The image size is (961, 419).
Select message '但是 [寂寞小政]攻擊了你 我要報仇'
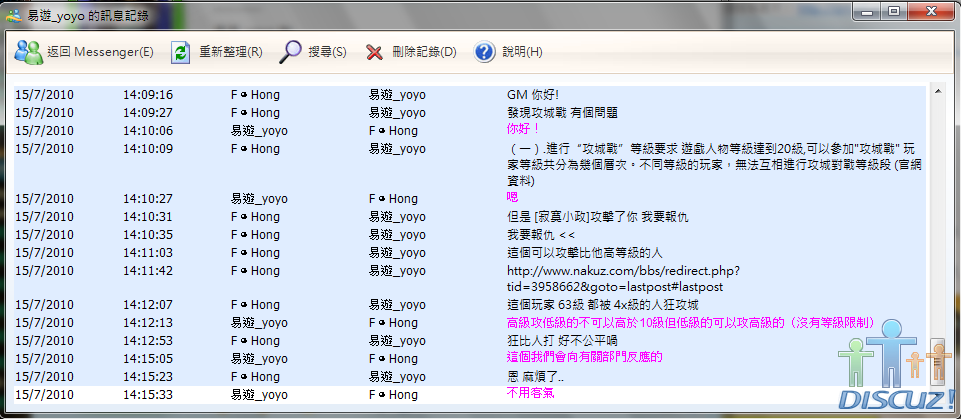coord(597,217)
